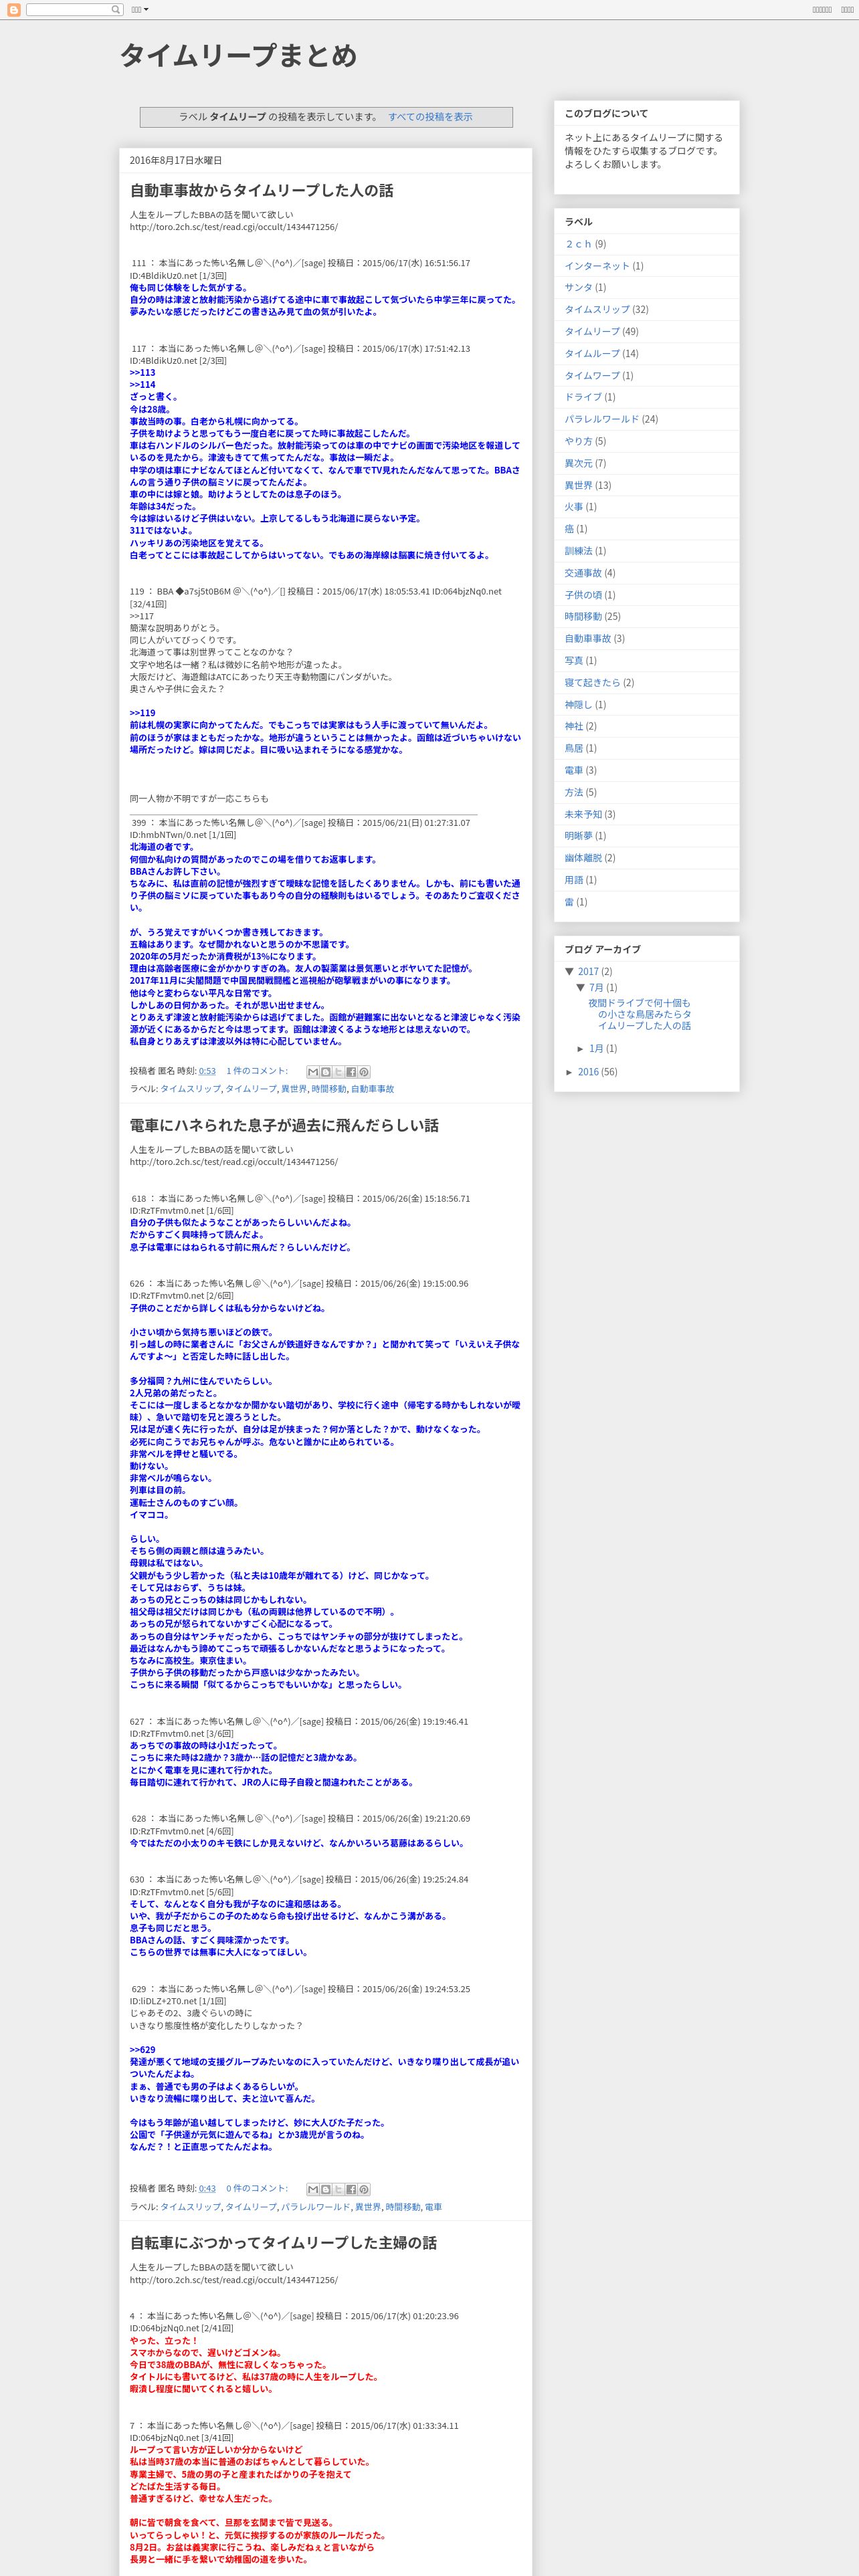Select sidebar label 雷
This screenshot has height=2576, width=859.
pos(569,902)
